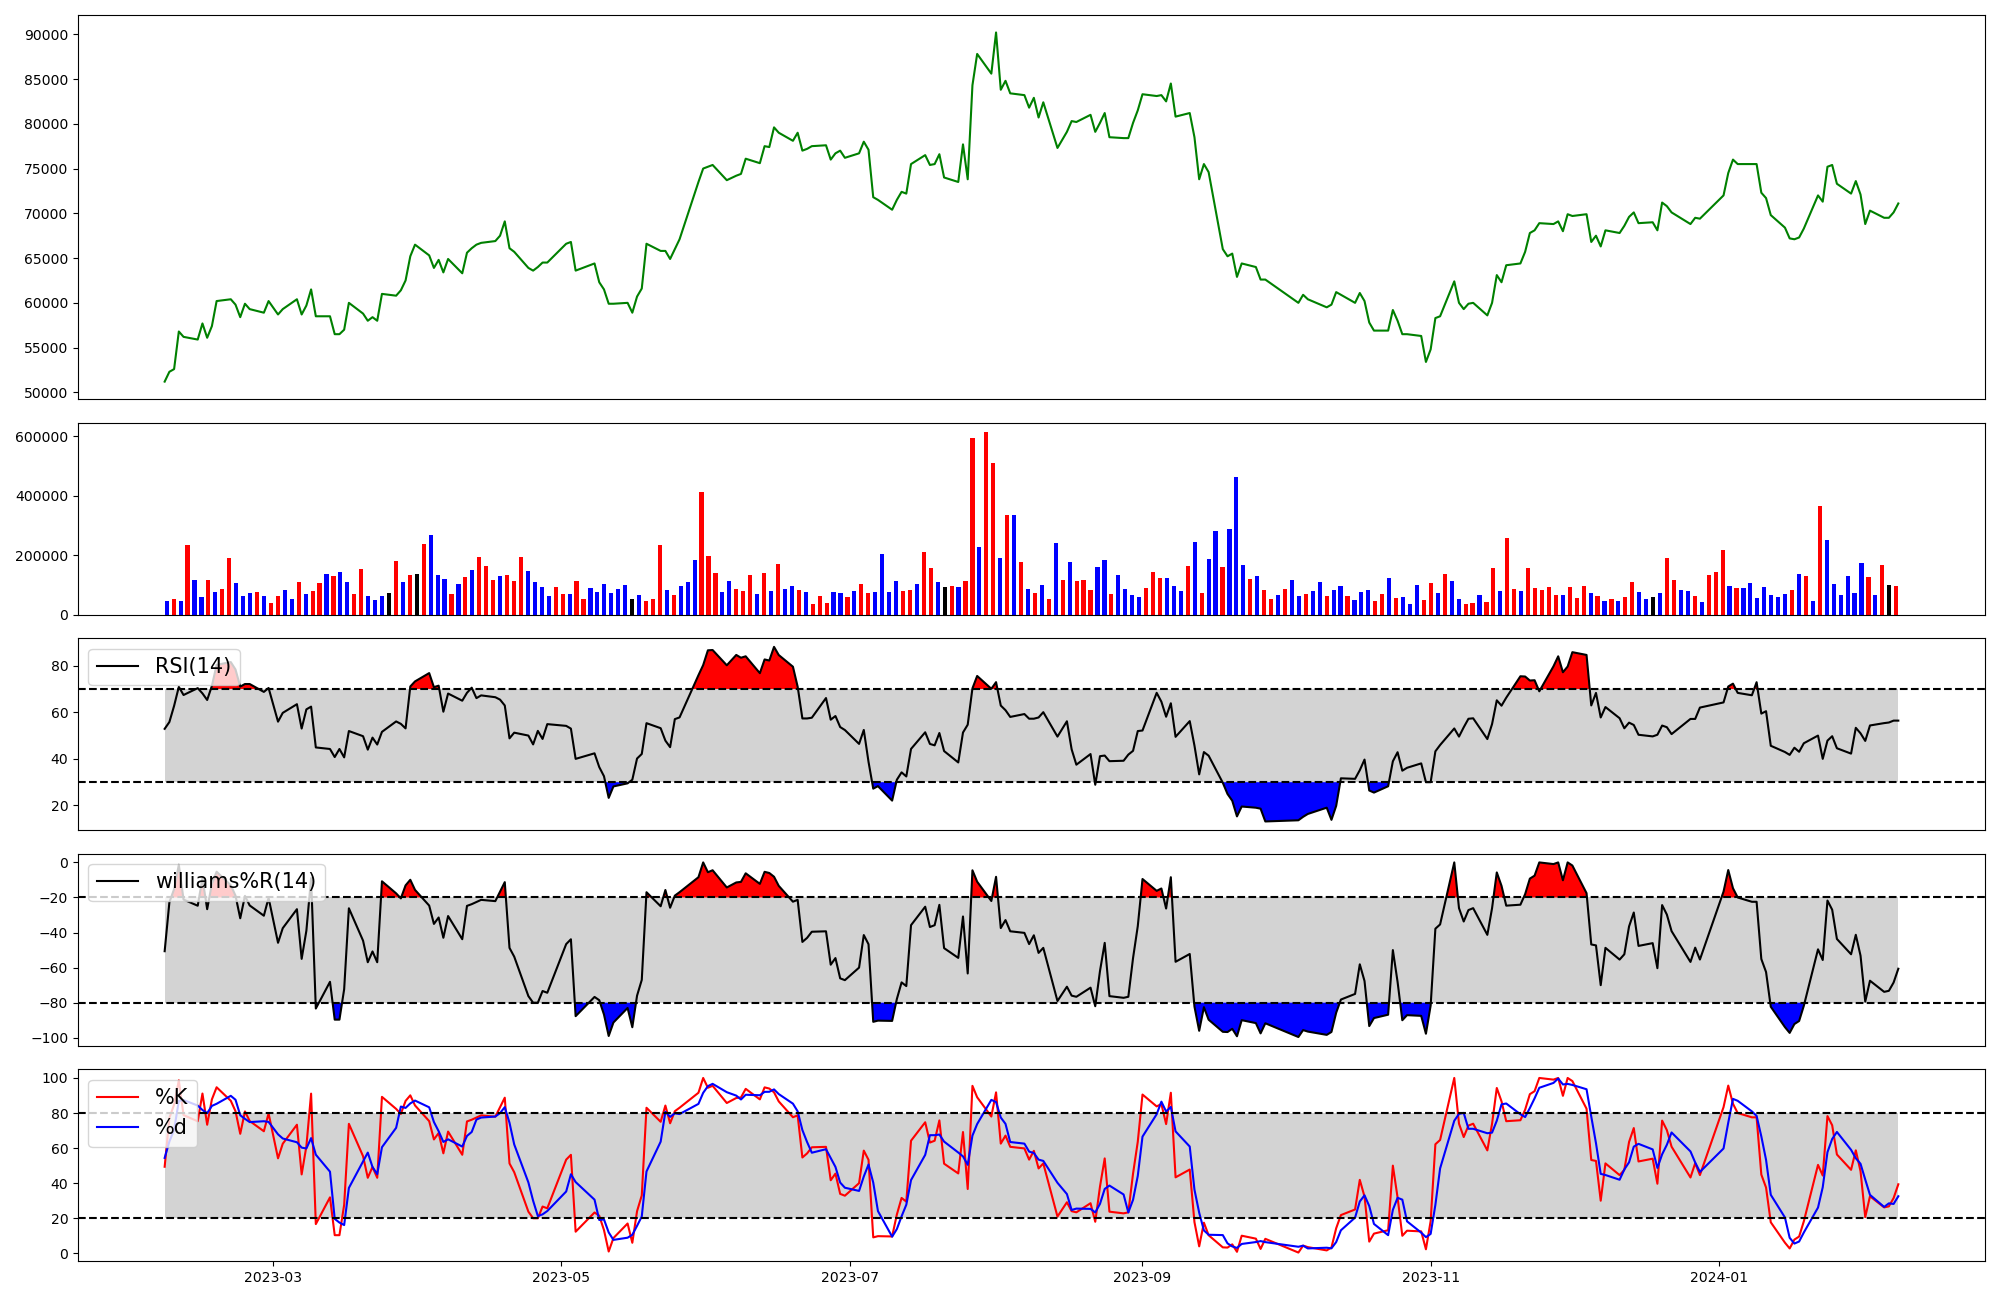This screenshot has width=2000, height=1300.
Task: Click the tallest red volume bar
Action: [986, 523]
